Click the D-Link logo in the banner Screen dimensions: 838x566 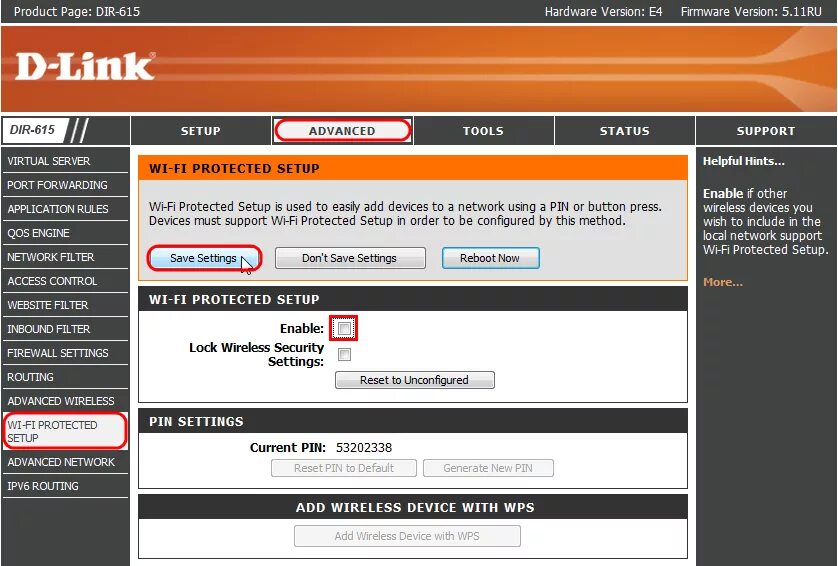coord(85,66)
